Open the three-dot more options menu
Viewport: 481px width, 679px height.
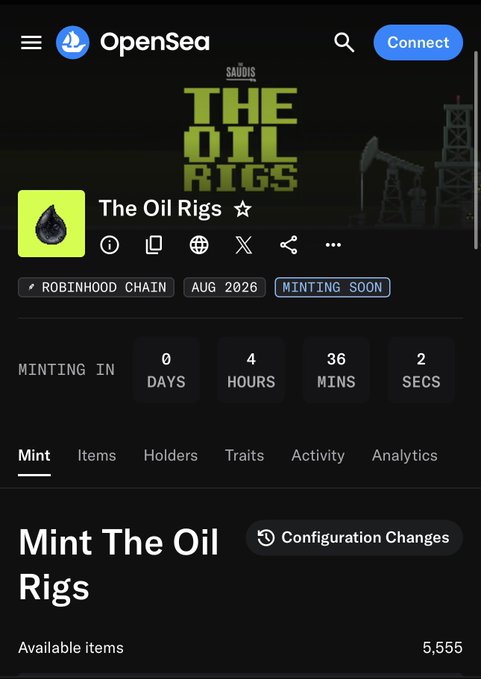pyautogui.click(x=333, y=245)
